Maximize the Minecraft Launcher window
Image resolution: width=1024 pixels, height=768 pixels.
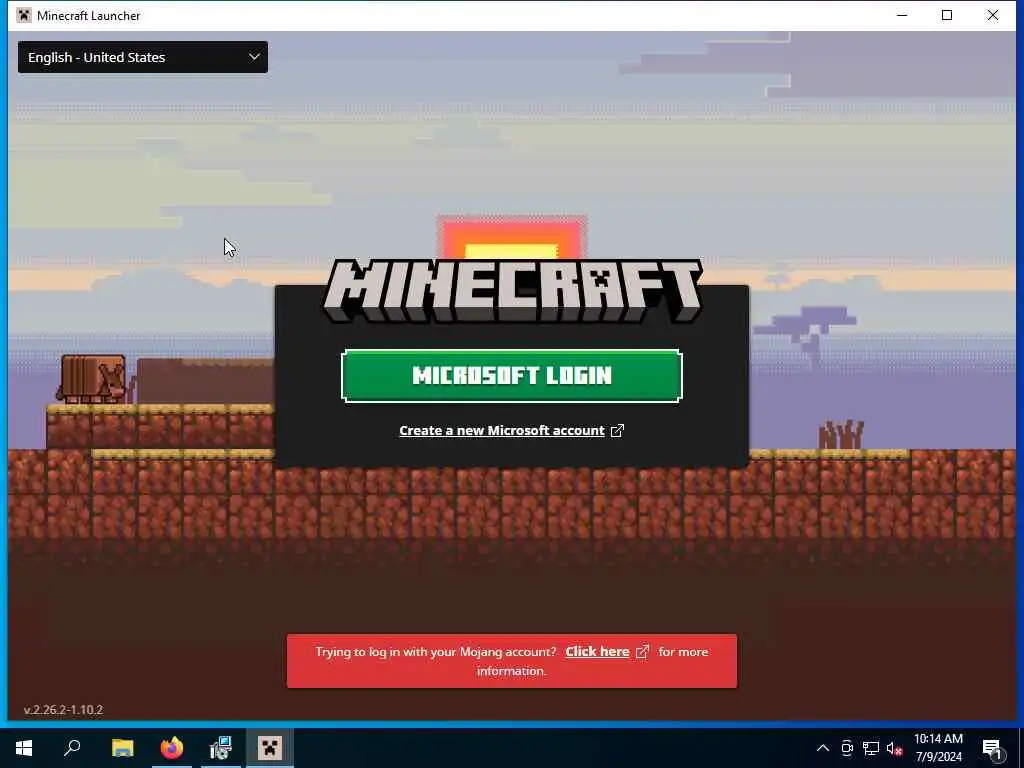point(947,16)
